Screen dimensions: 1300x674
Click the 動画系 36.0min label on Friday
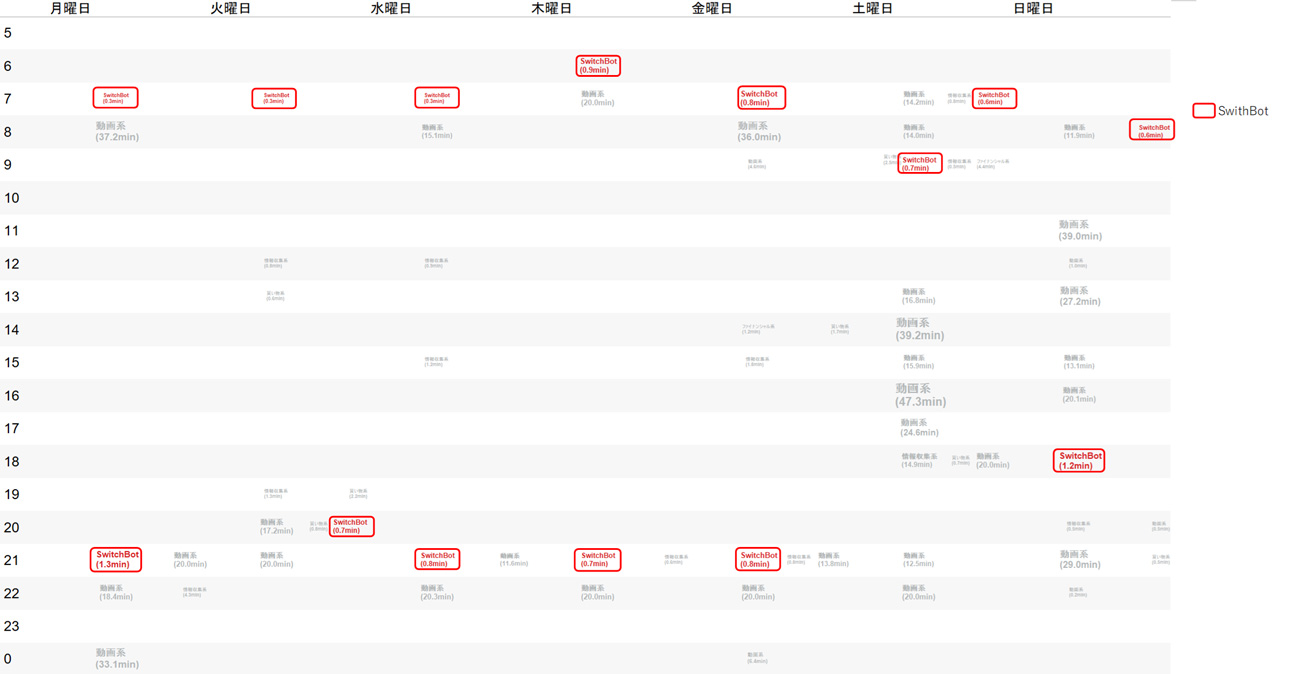pyautogui.click(x=759, y=132)
